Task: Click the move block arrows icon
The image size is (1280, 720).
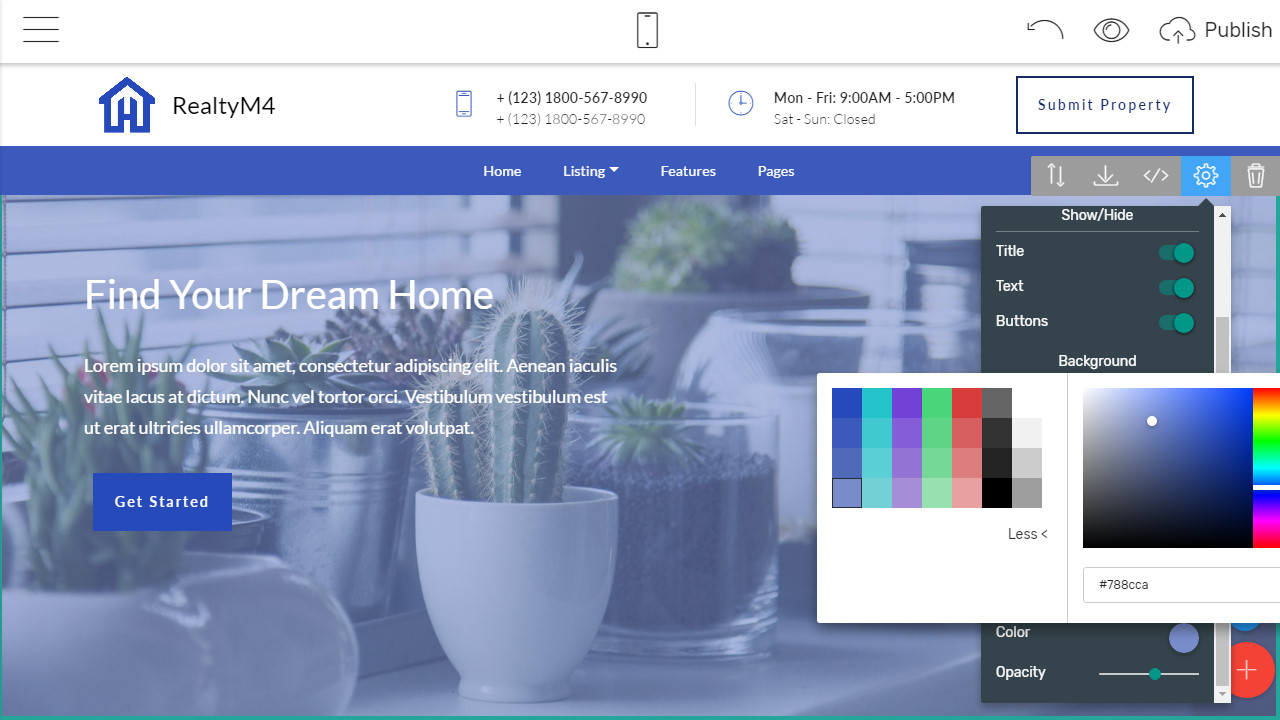Action: pos(1056,176)
